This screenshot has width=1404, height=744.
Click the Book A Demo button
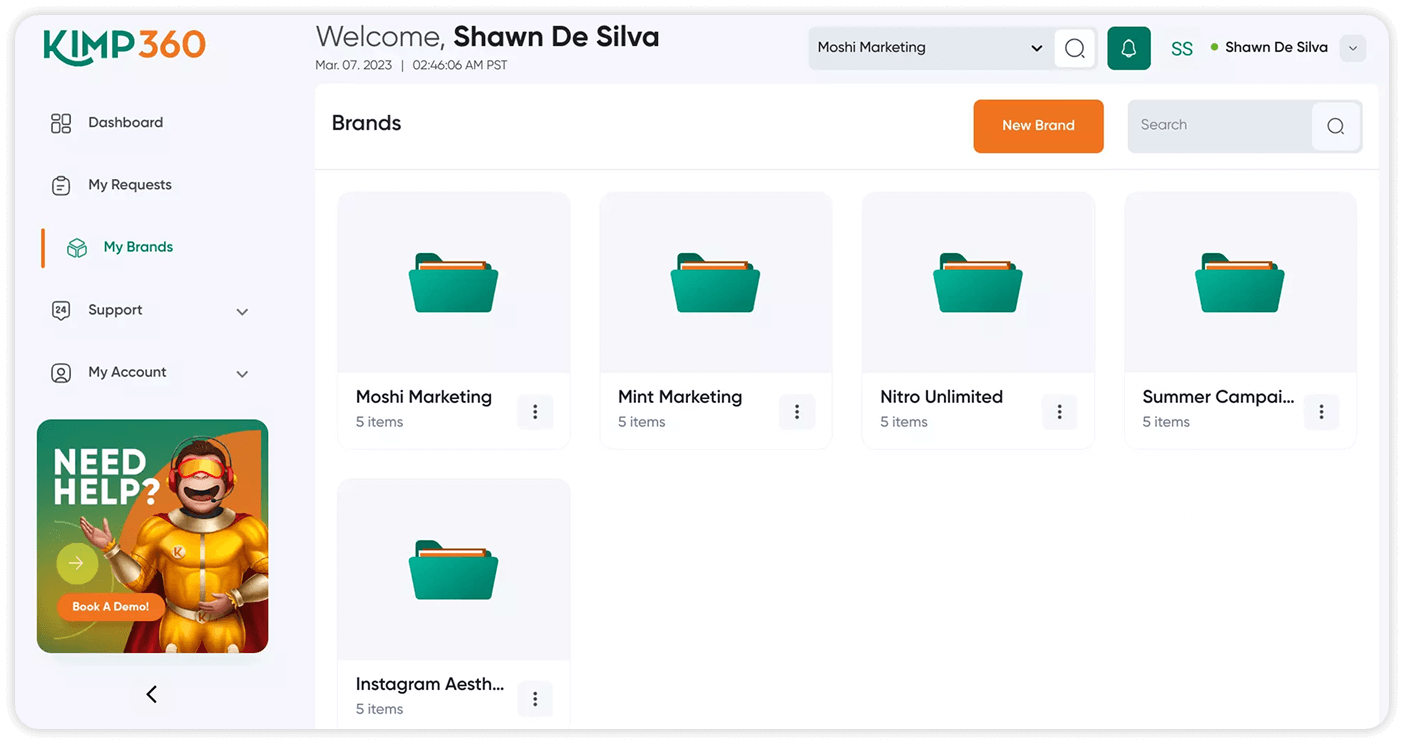click(111, 606)
